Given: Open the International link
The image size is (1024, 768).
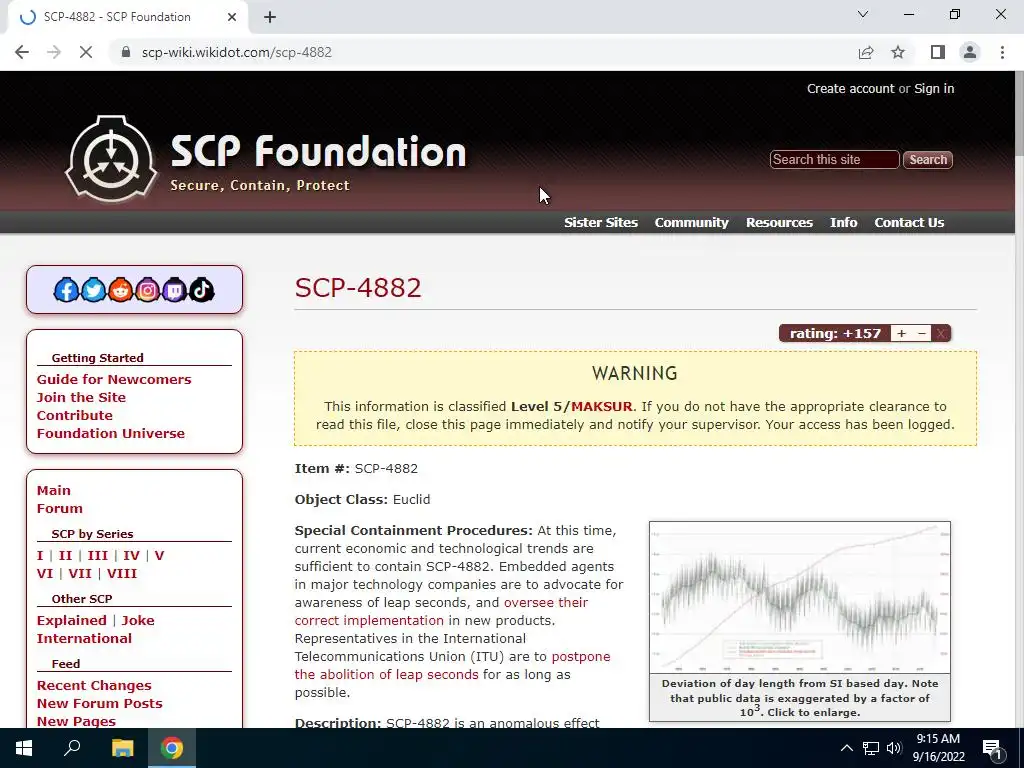Looking at the screenshot, I should click(84, 639).
